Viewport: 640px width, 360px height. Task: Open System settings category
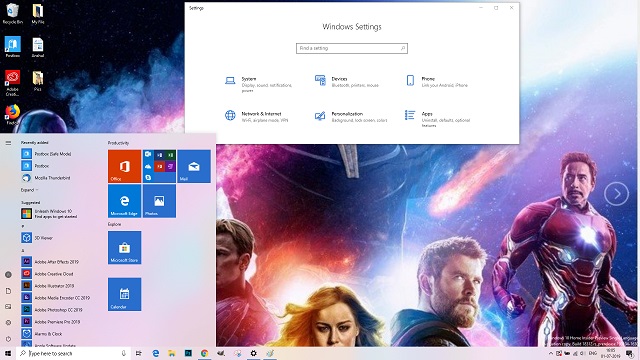click(259, 84)
